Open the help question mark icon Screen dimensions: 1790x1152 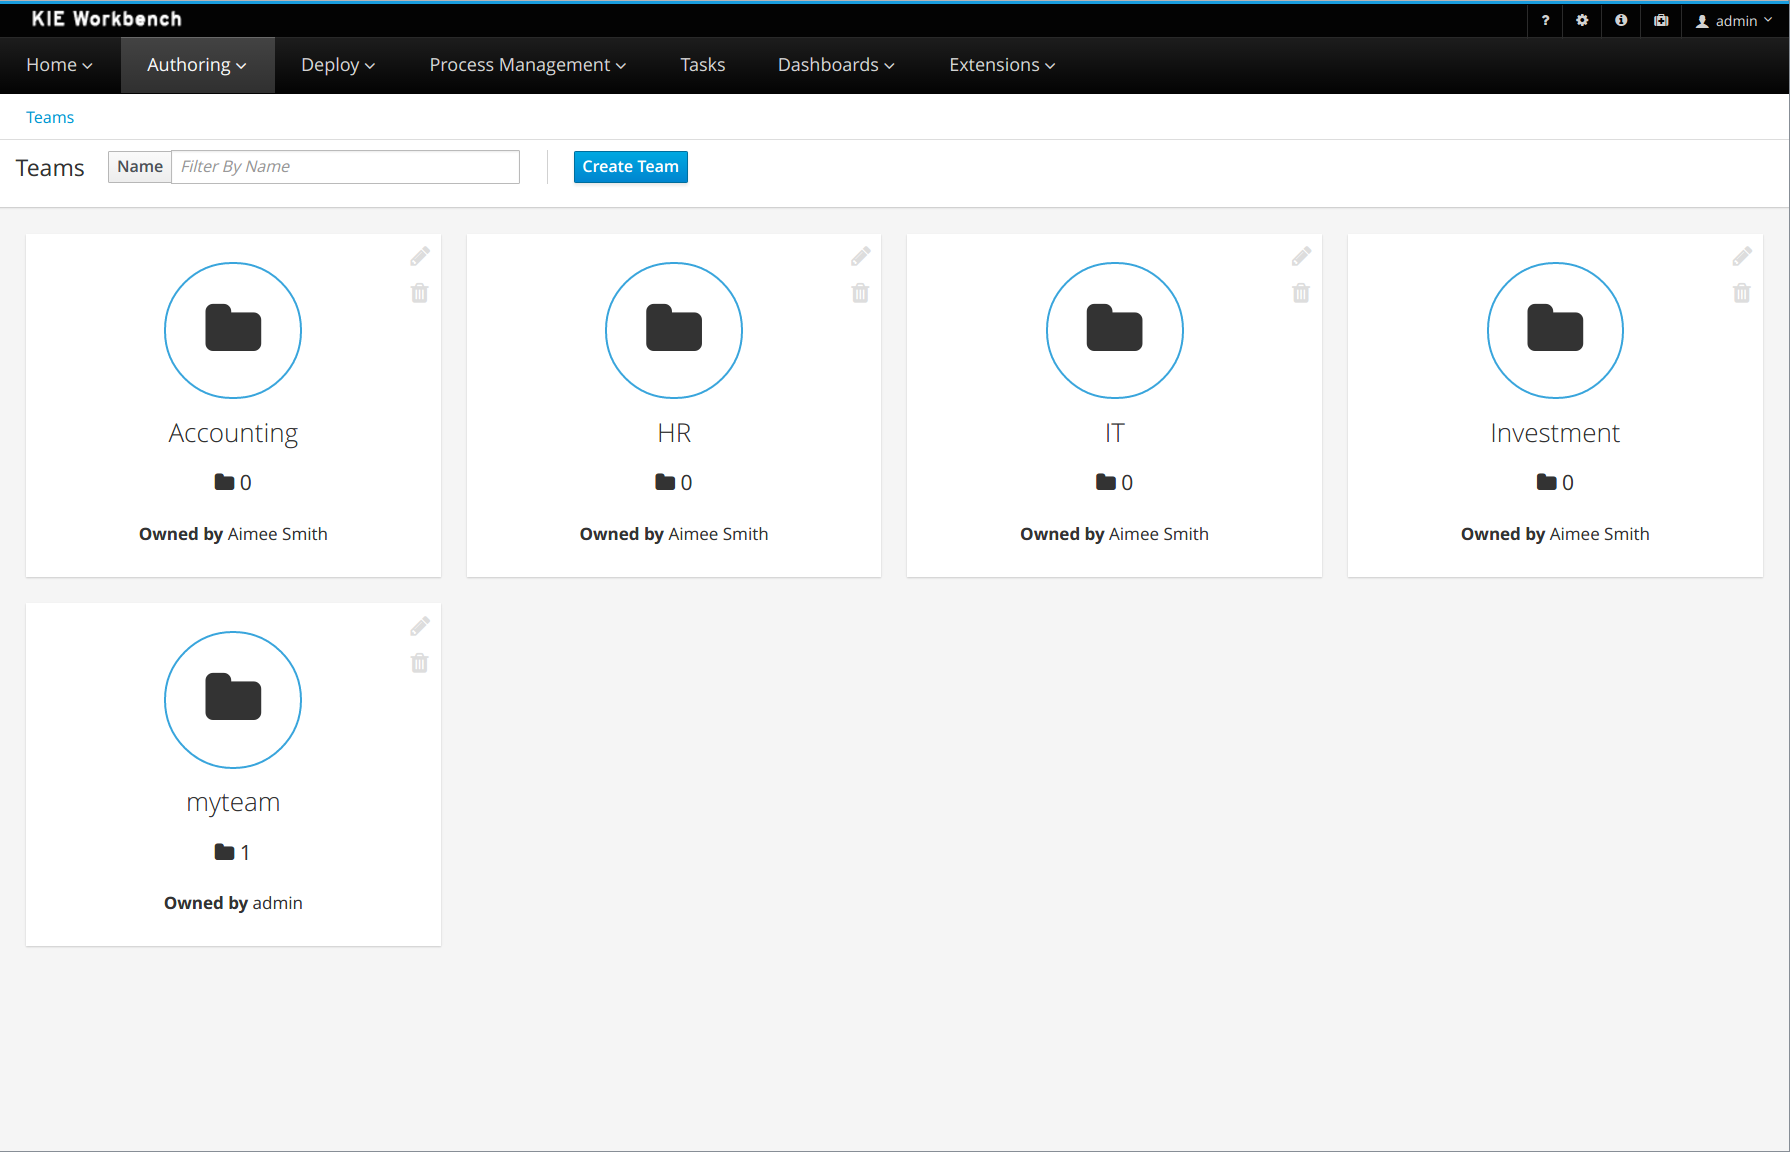pos(1545,20)
